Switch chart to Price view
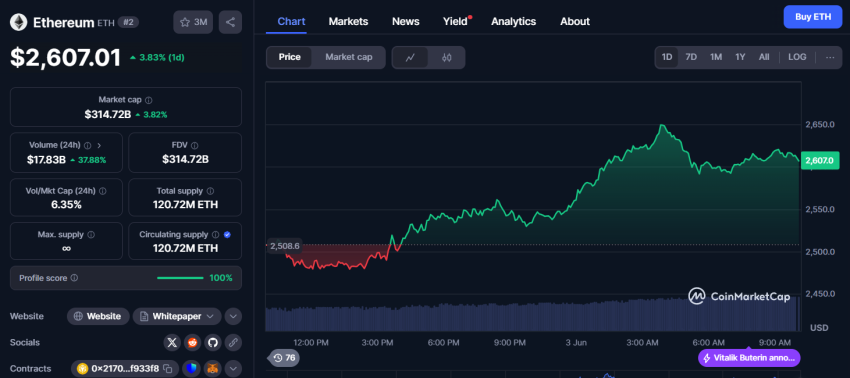The width and height of the screenshot is (850, 378). point(289,57)
